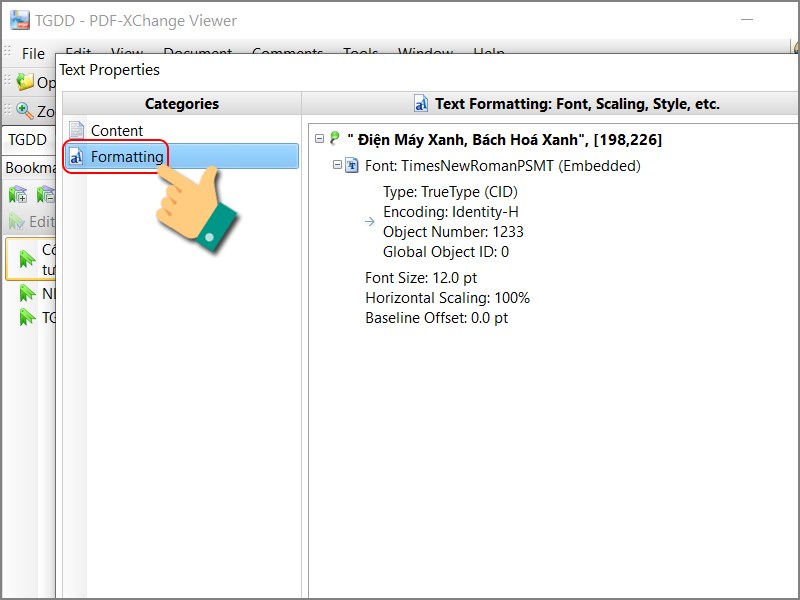The width and height of the screenshot is (800, 600).
Task: Open the File menu
Action: (x=33, y=53)
